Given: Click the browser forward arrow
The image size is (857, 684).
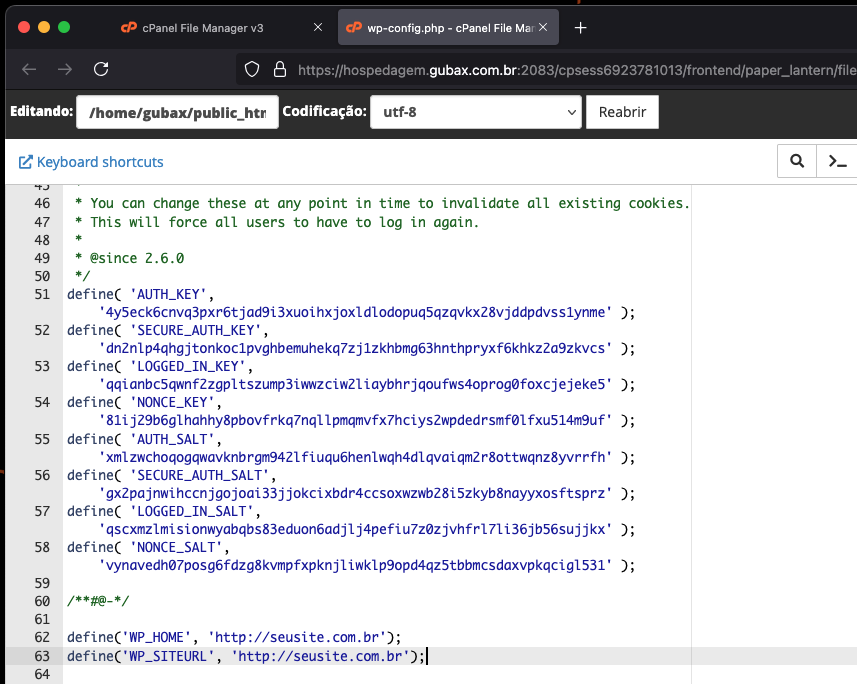Looking at the screenshot, I should tap(65, 69).
